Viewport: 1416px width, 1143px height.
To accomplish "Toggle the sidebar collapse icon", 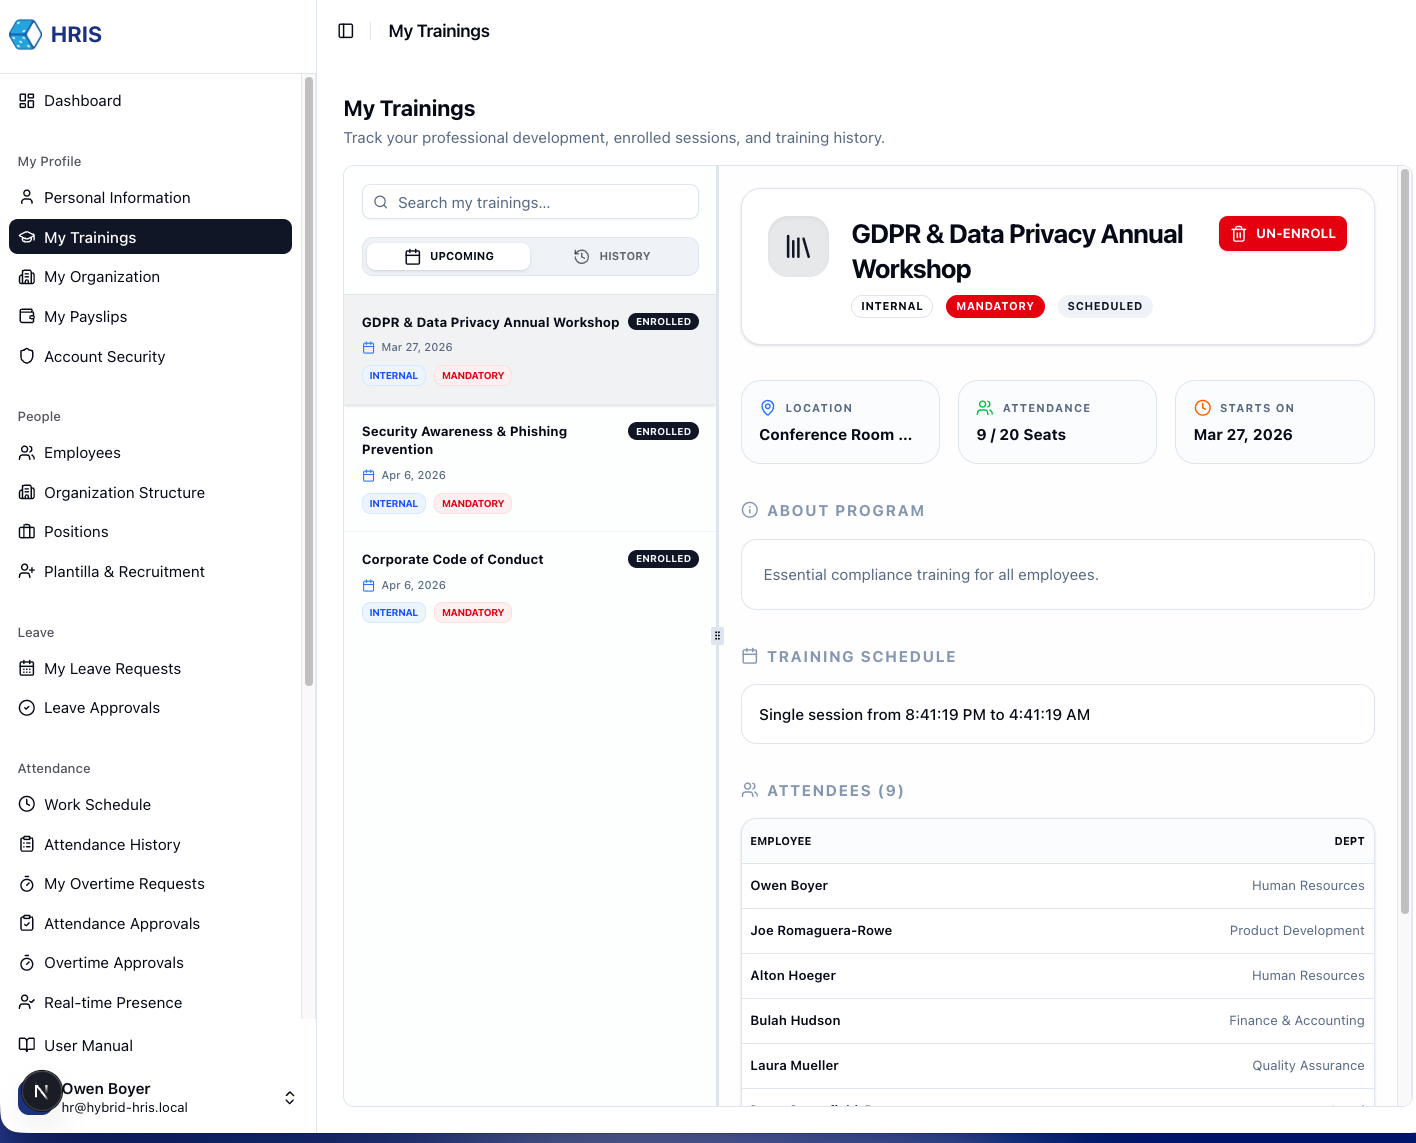I will [x=346, y=31].
